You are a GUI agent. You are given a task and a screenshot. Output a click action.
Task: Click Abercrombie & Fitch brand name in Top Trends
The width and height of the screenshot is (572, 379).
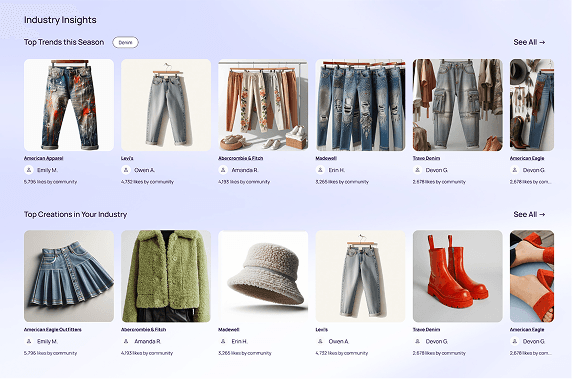(x=240, y=158)
